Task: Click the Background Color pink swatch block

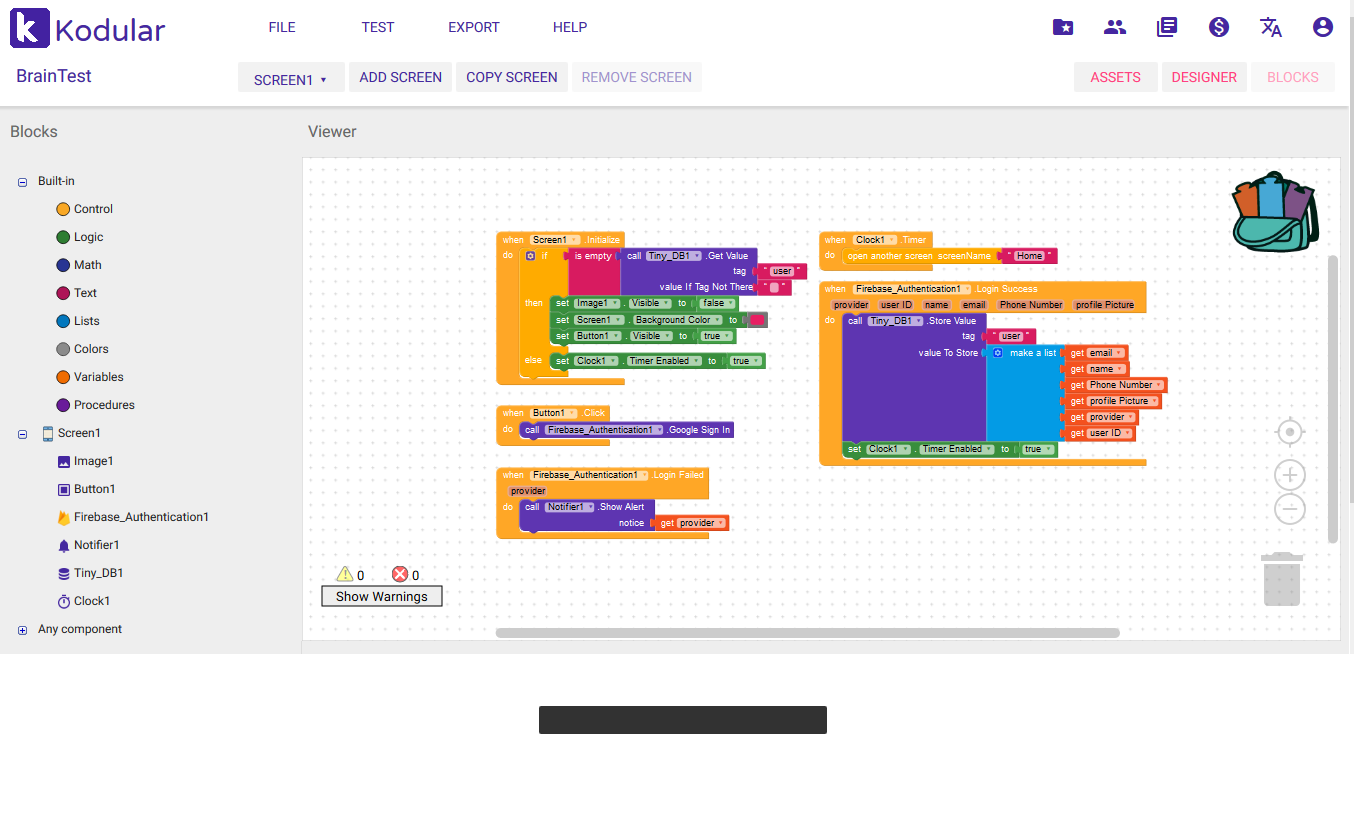Action: tap(757, 320)
